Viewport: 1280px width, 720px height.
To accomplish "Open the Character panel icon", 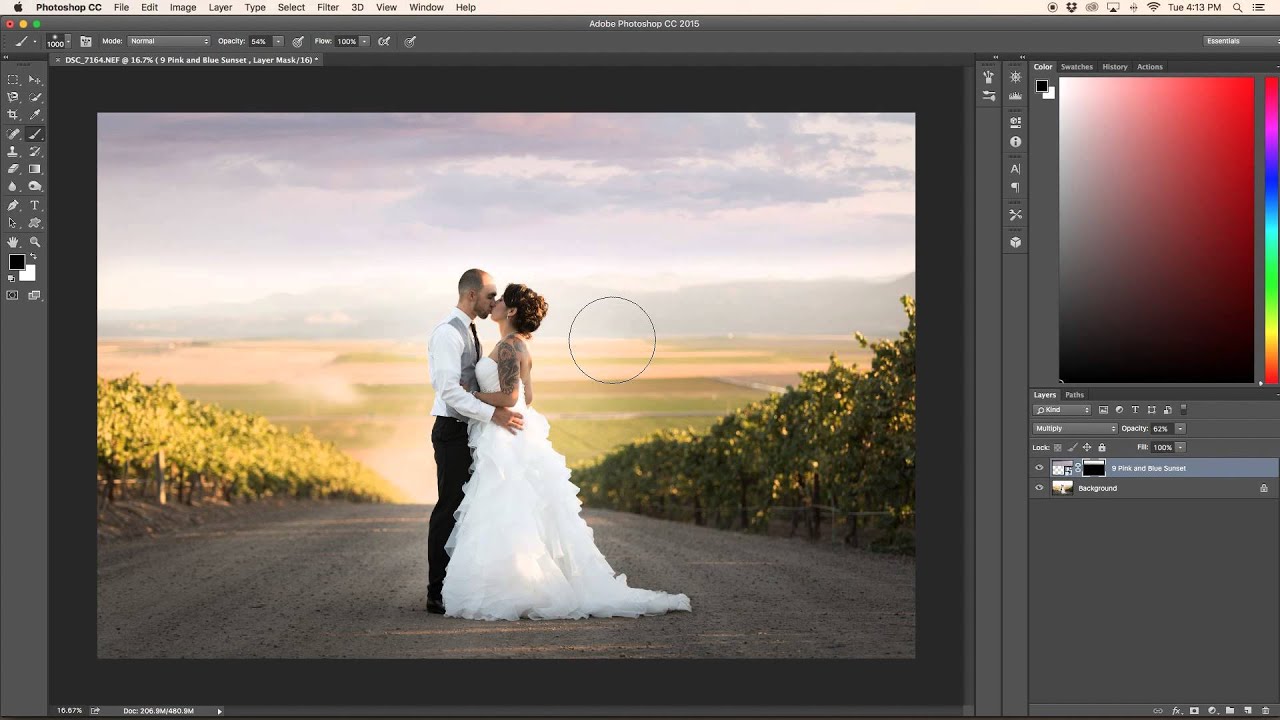I will point(1015,168).
